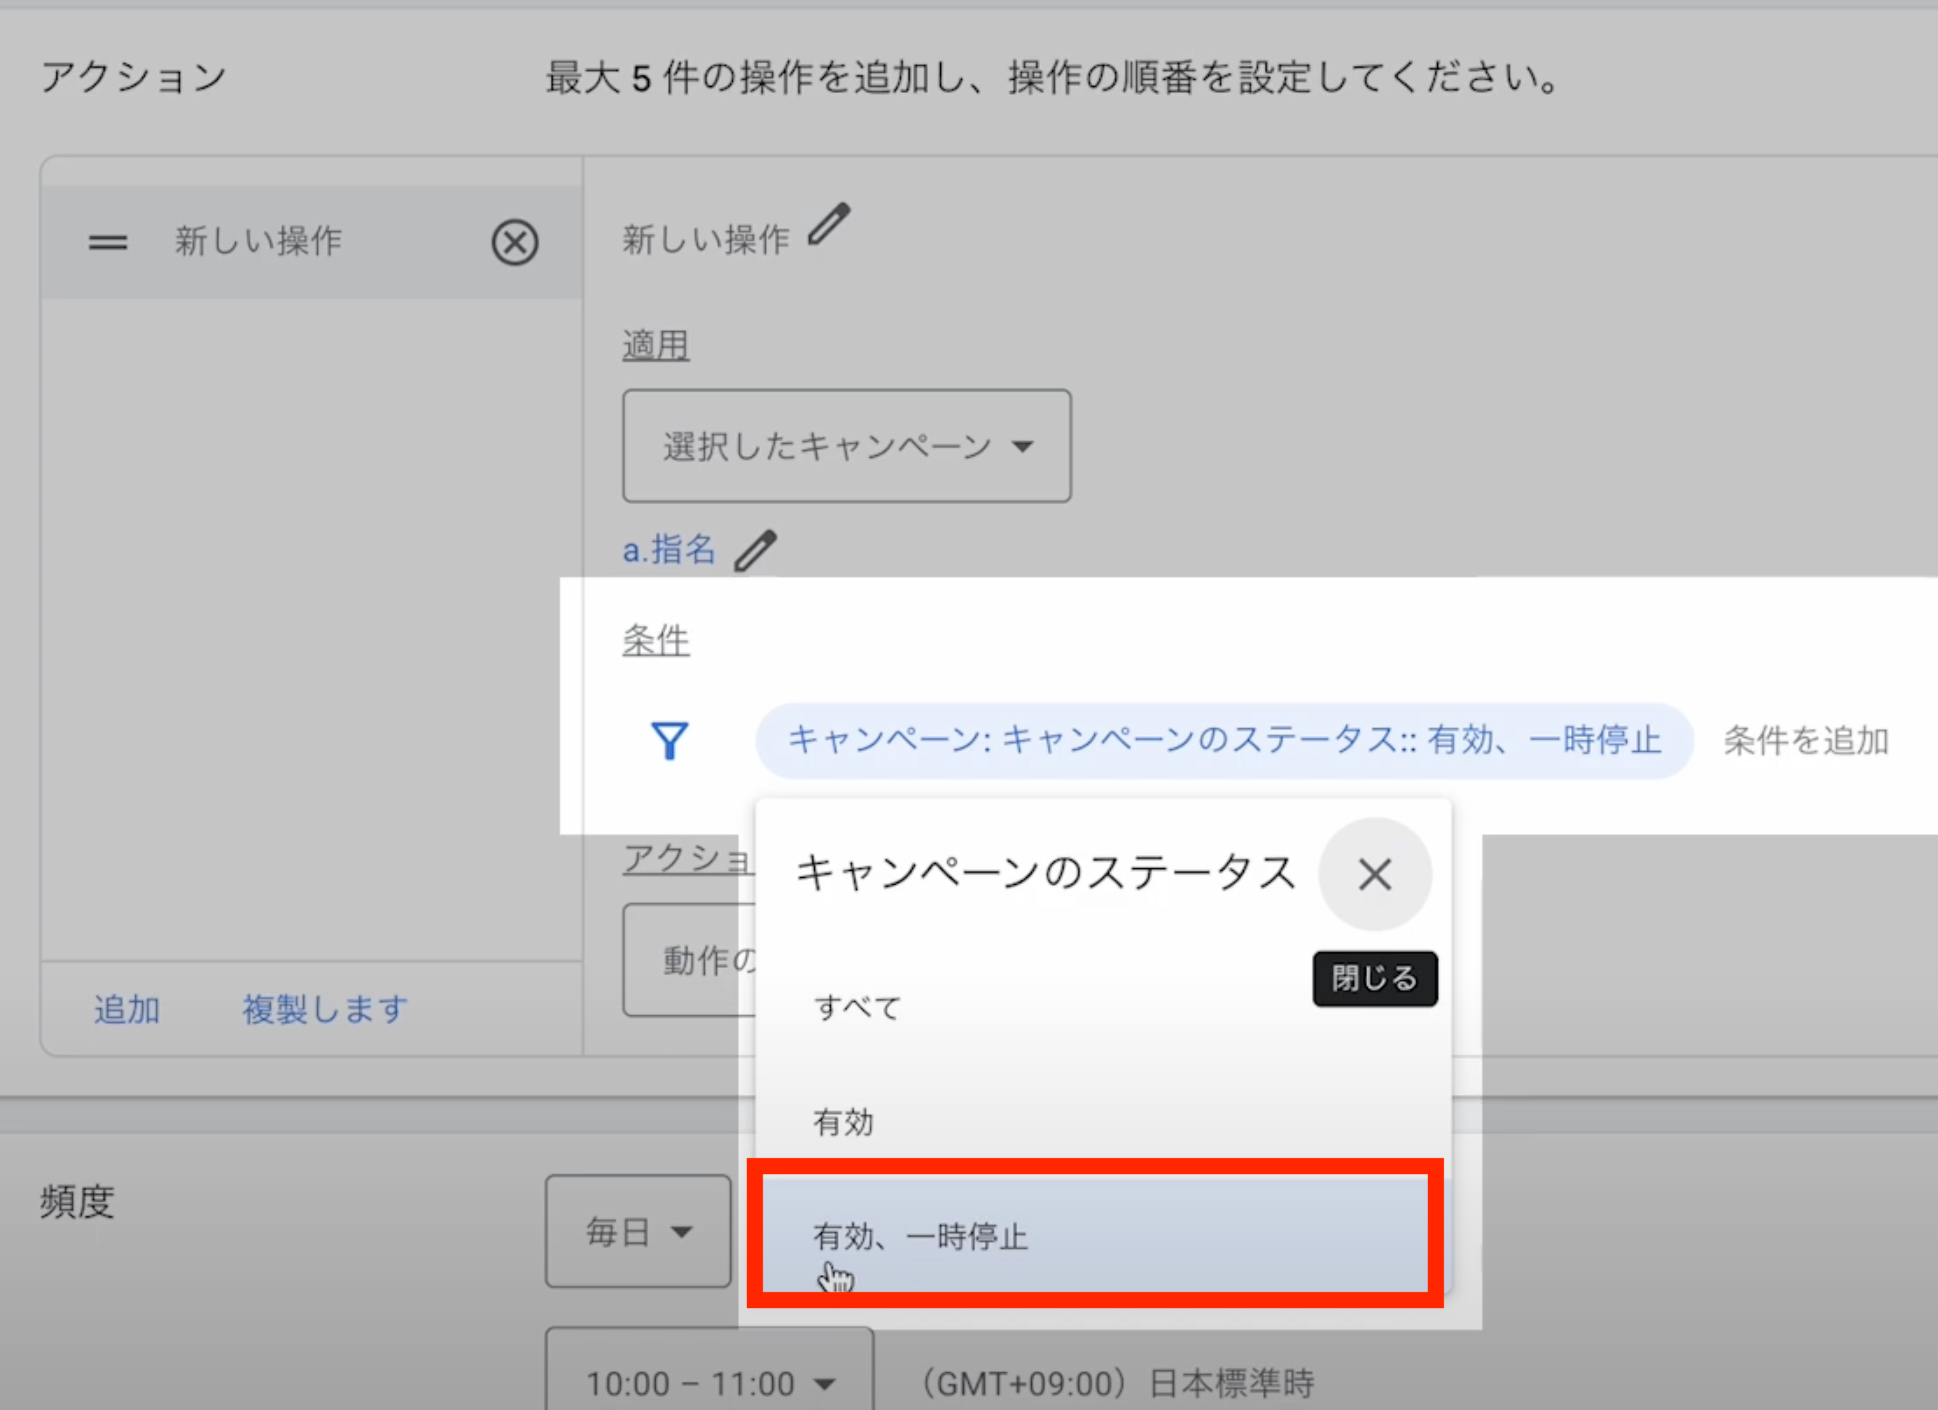
Task: Select the 新しい操作 item in the left list
Action: (x=259, y=242)
